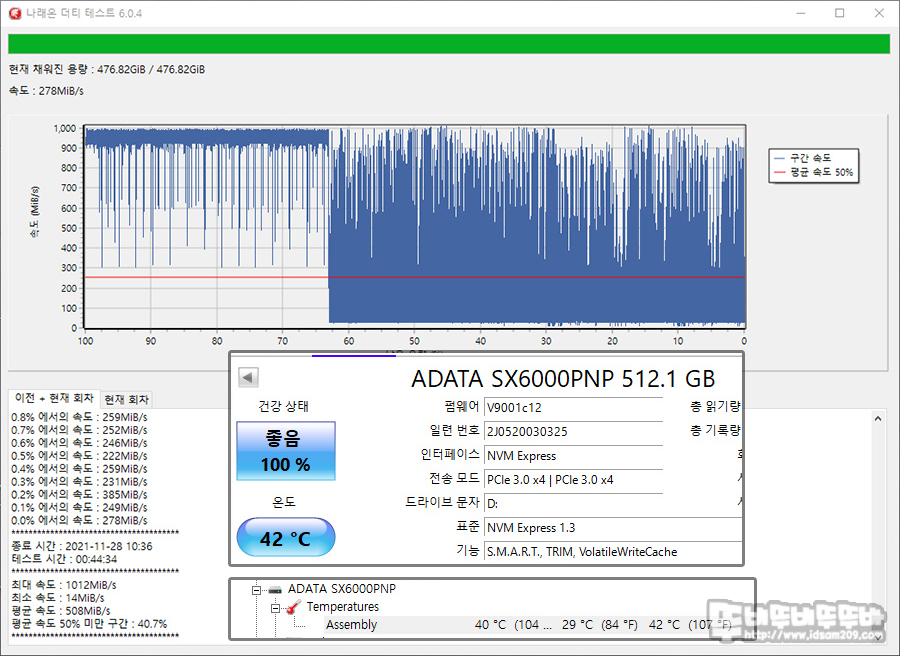Click the 평균 속도 50% red legend entry
This screenshot has height=656, width=900.
tap(813, 172)
